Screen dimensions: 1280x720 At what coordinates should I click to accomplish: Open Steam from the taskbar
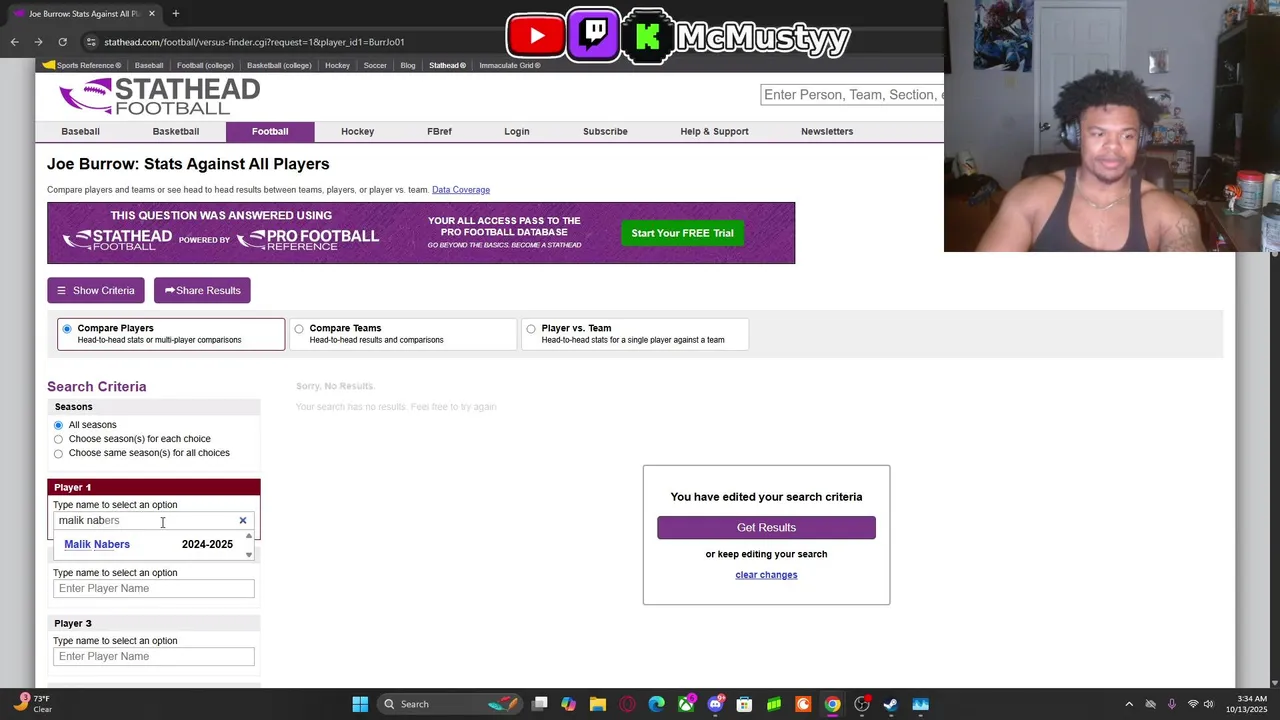coord(891,704)
